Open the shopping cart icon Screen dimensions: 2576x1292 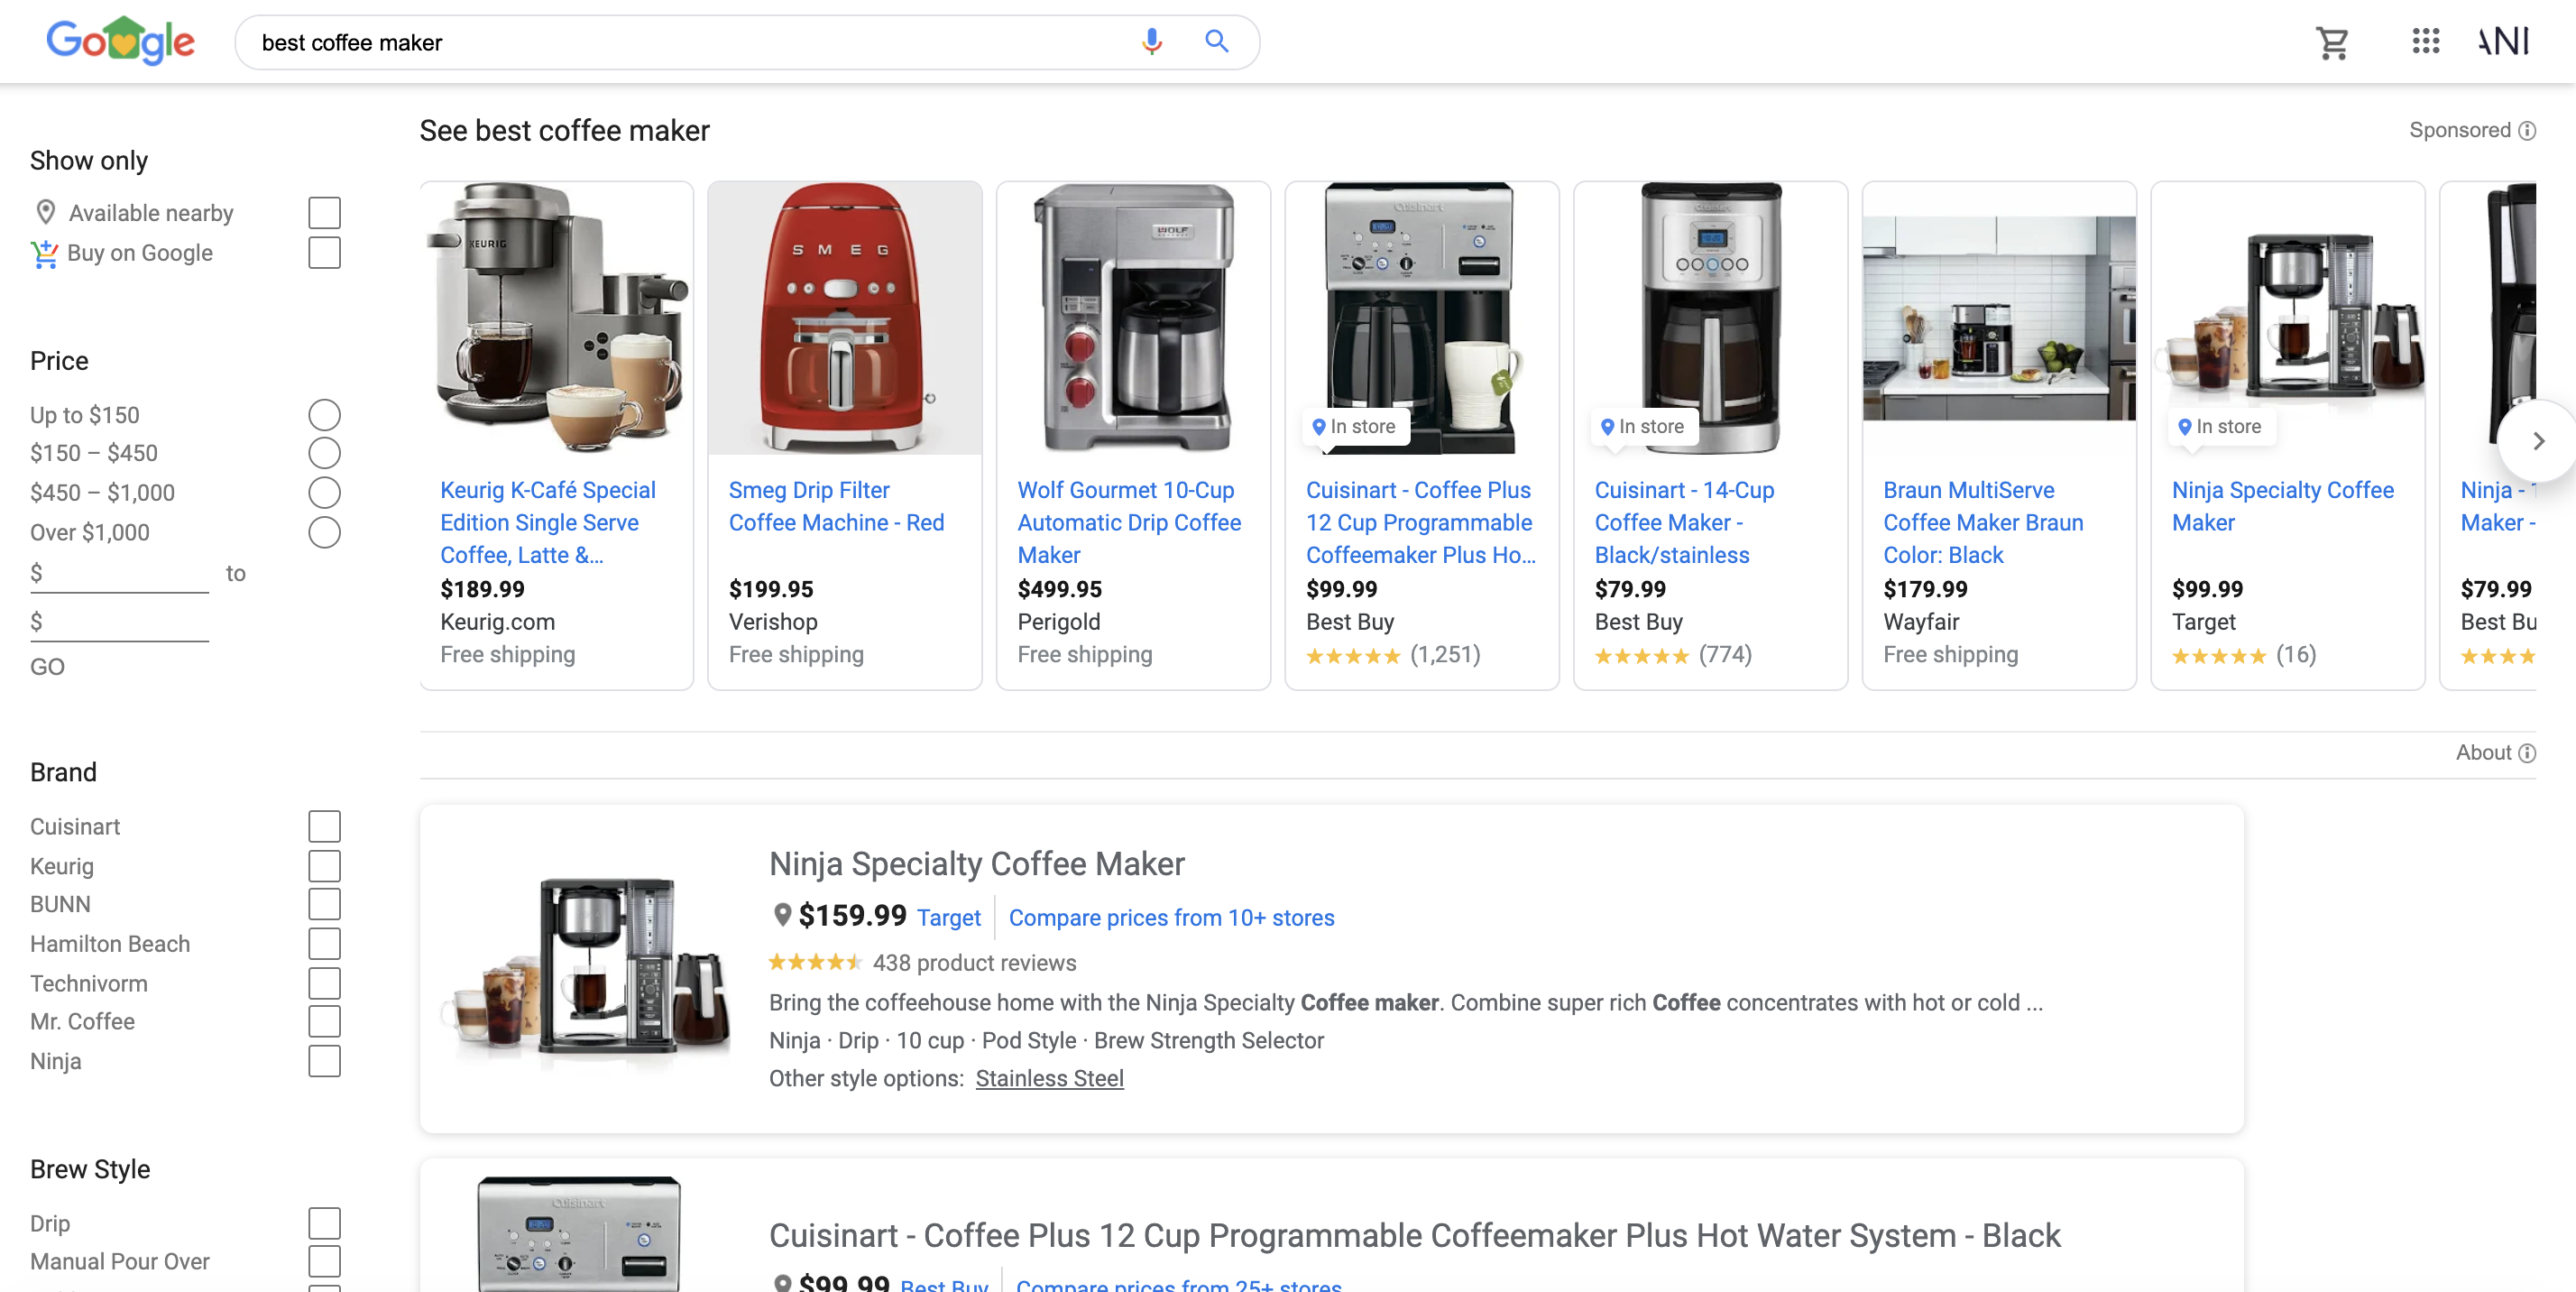[x=2333, y=42]
